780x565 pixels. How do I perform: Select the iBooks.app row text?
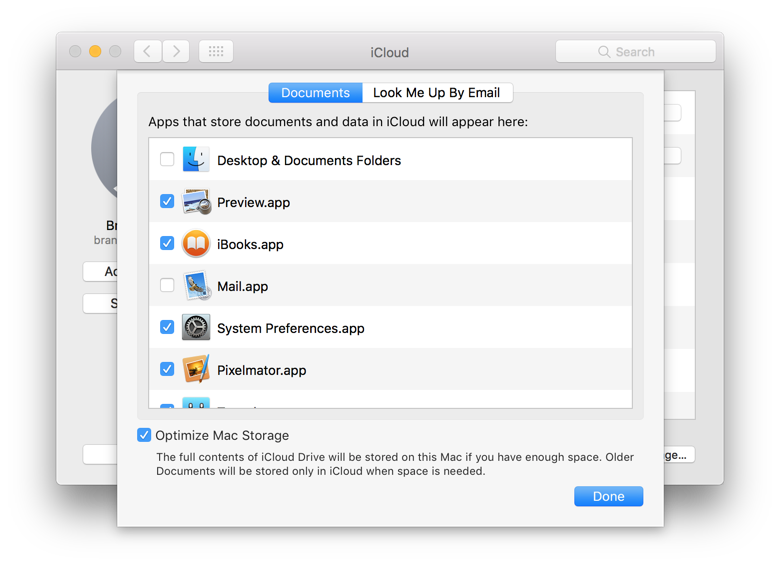pos(250,245)
